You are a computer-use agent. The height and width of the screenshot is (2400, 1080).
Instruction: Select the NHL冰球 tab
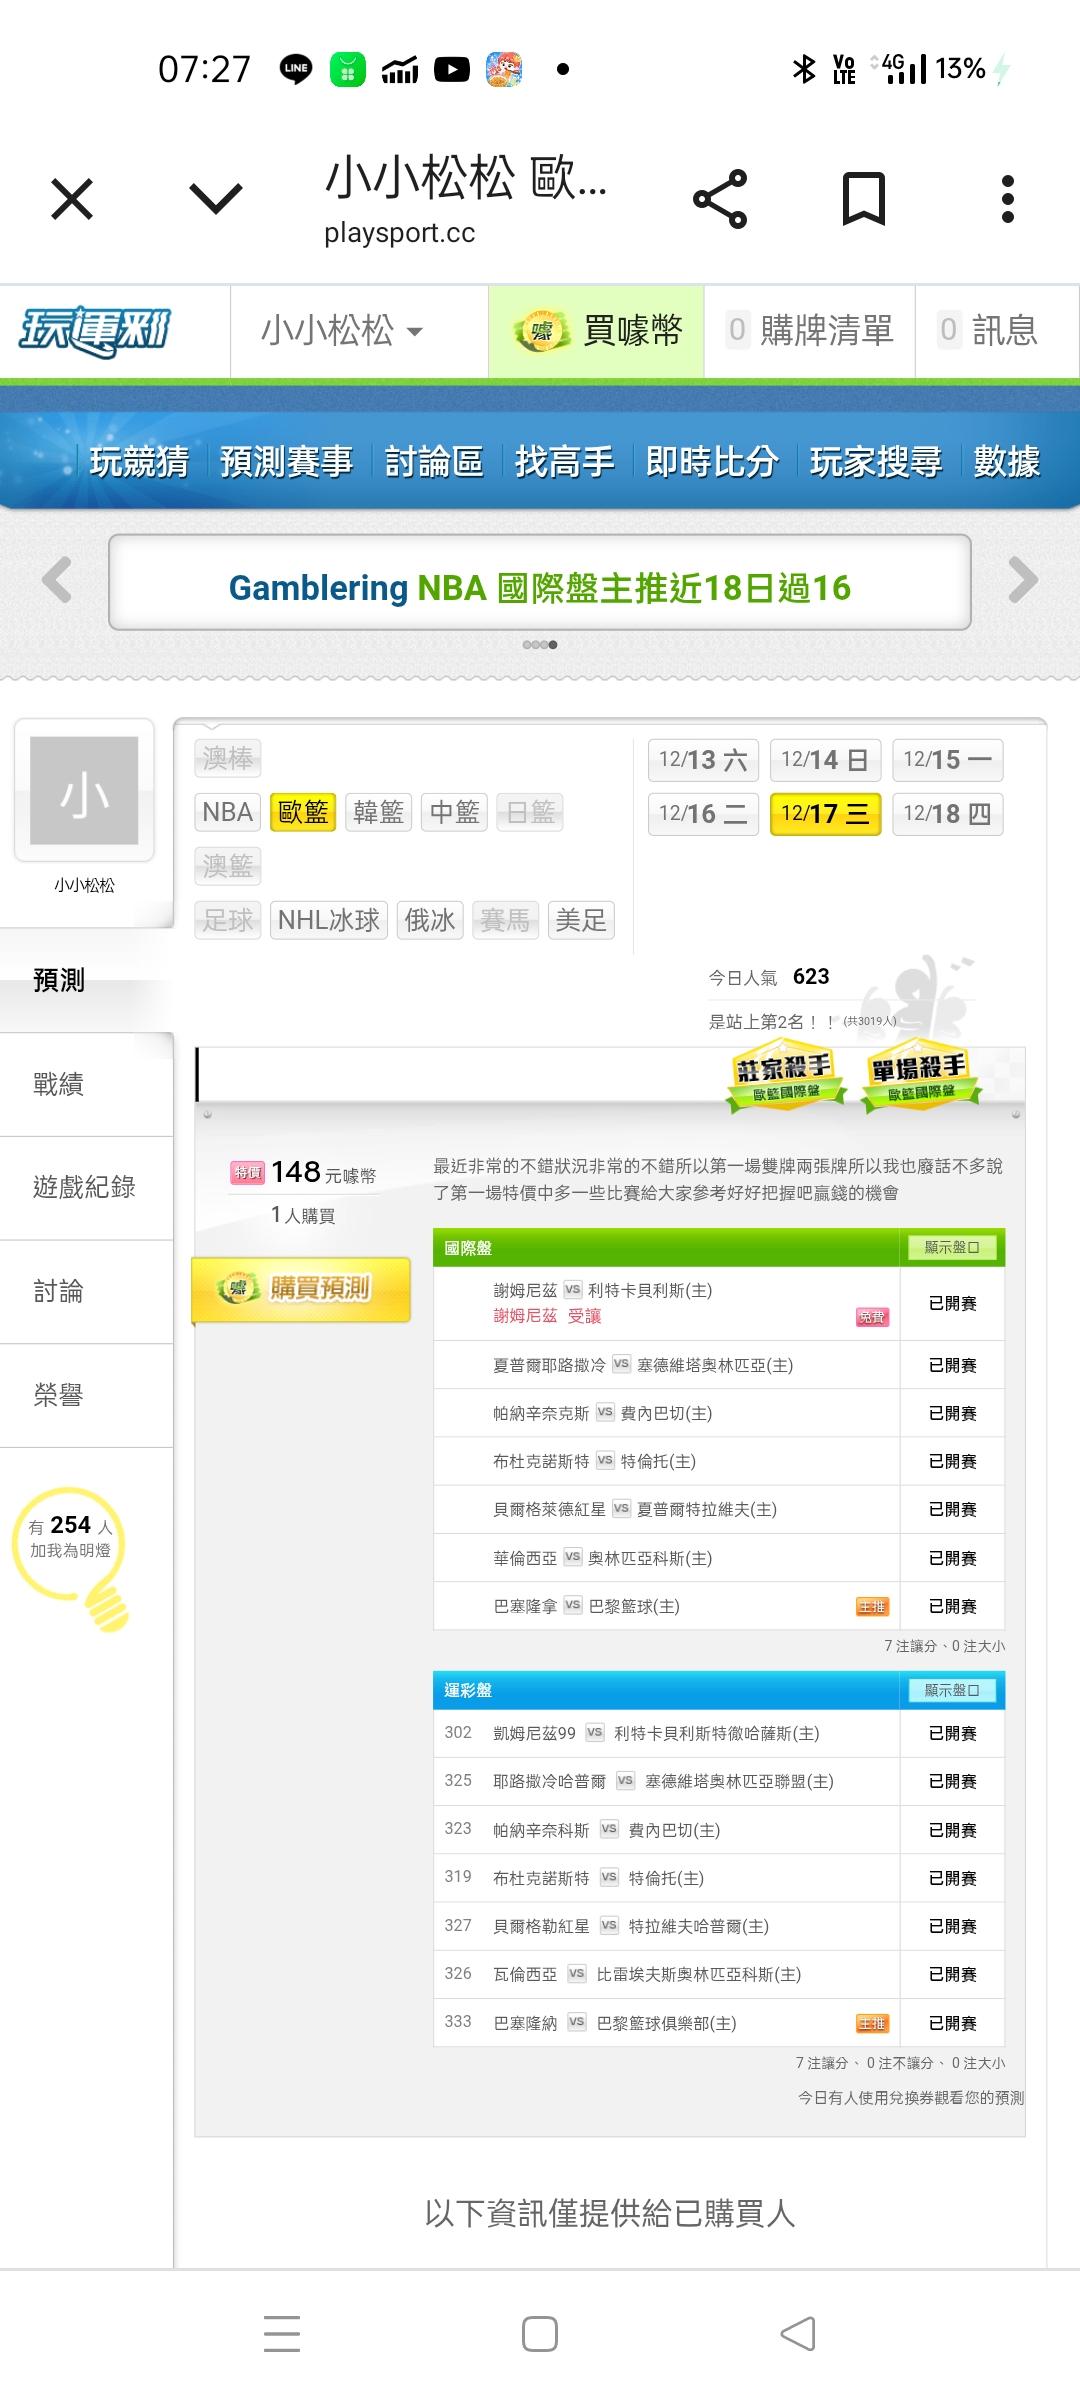[x=329, y=920]
